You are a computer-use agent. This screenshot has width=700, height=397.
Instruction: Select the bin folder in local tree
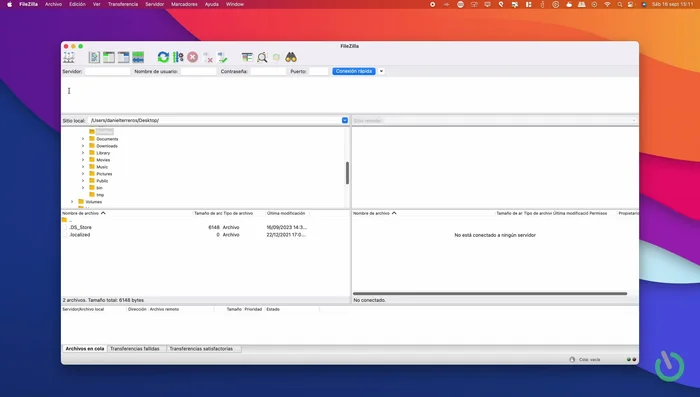tap(99, 188)
